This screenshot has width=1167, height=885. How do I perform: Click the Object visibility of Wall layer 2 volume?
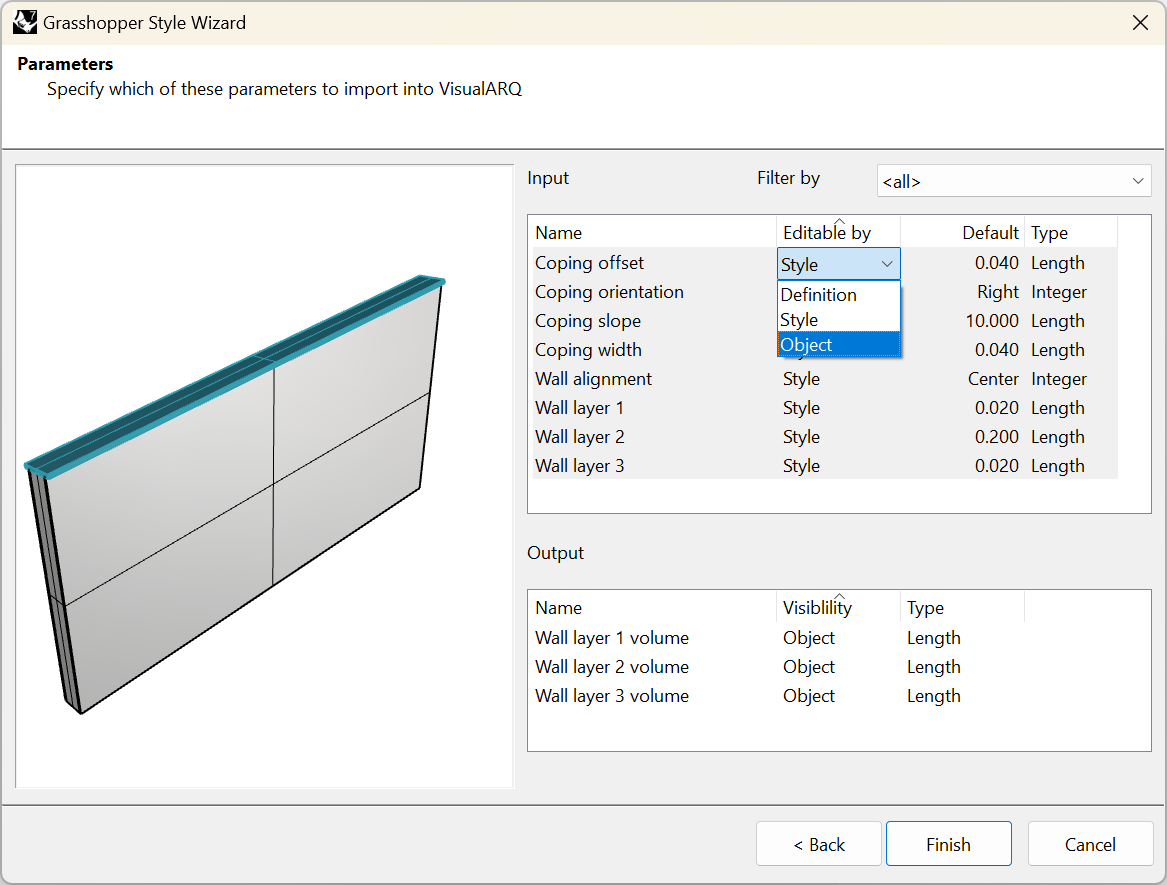click(808, 667)
